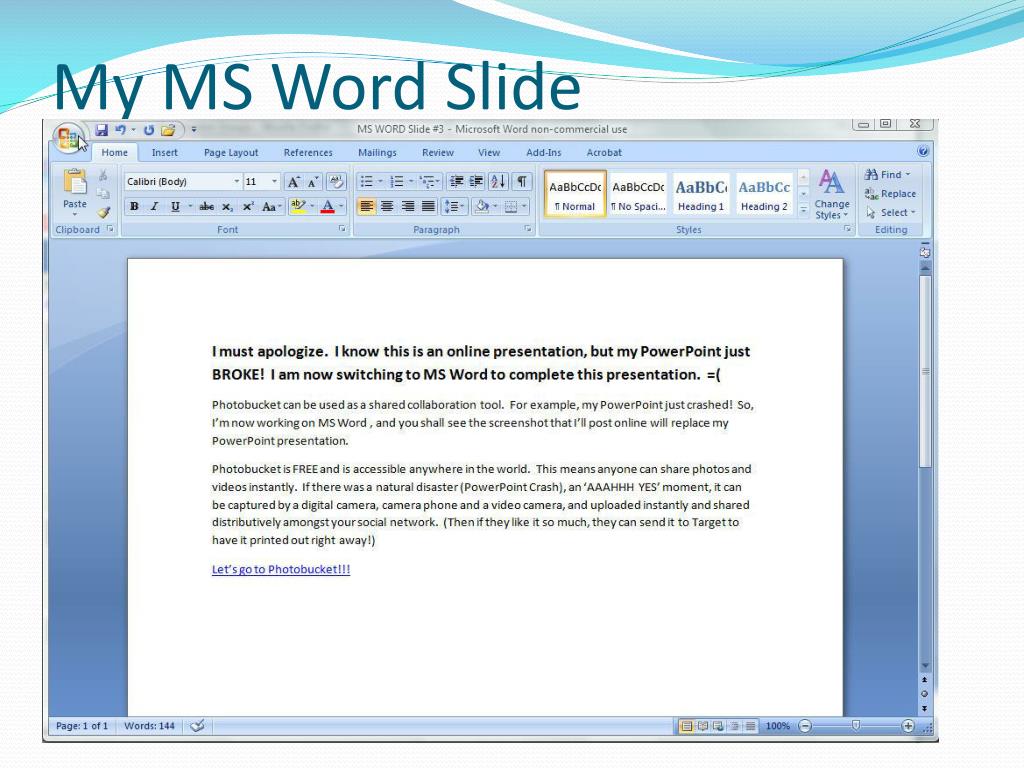Apply the Heading 2 style
This screenshot has height=768, width=1024.
tap(764, 195)
